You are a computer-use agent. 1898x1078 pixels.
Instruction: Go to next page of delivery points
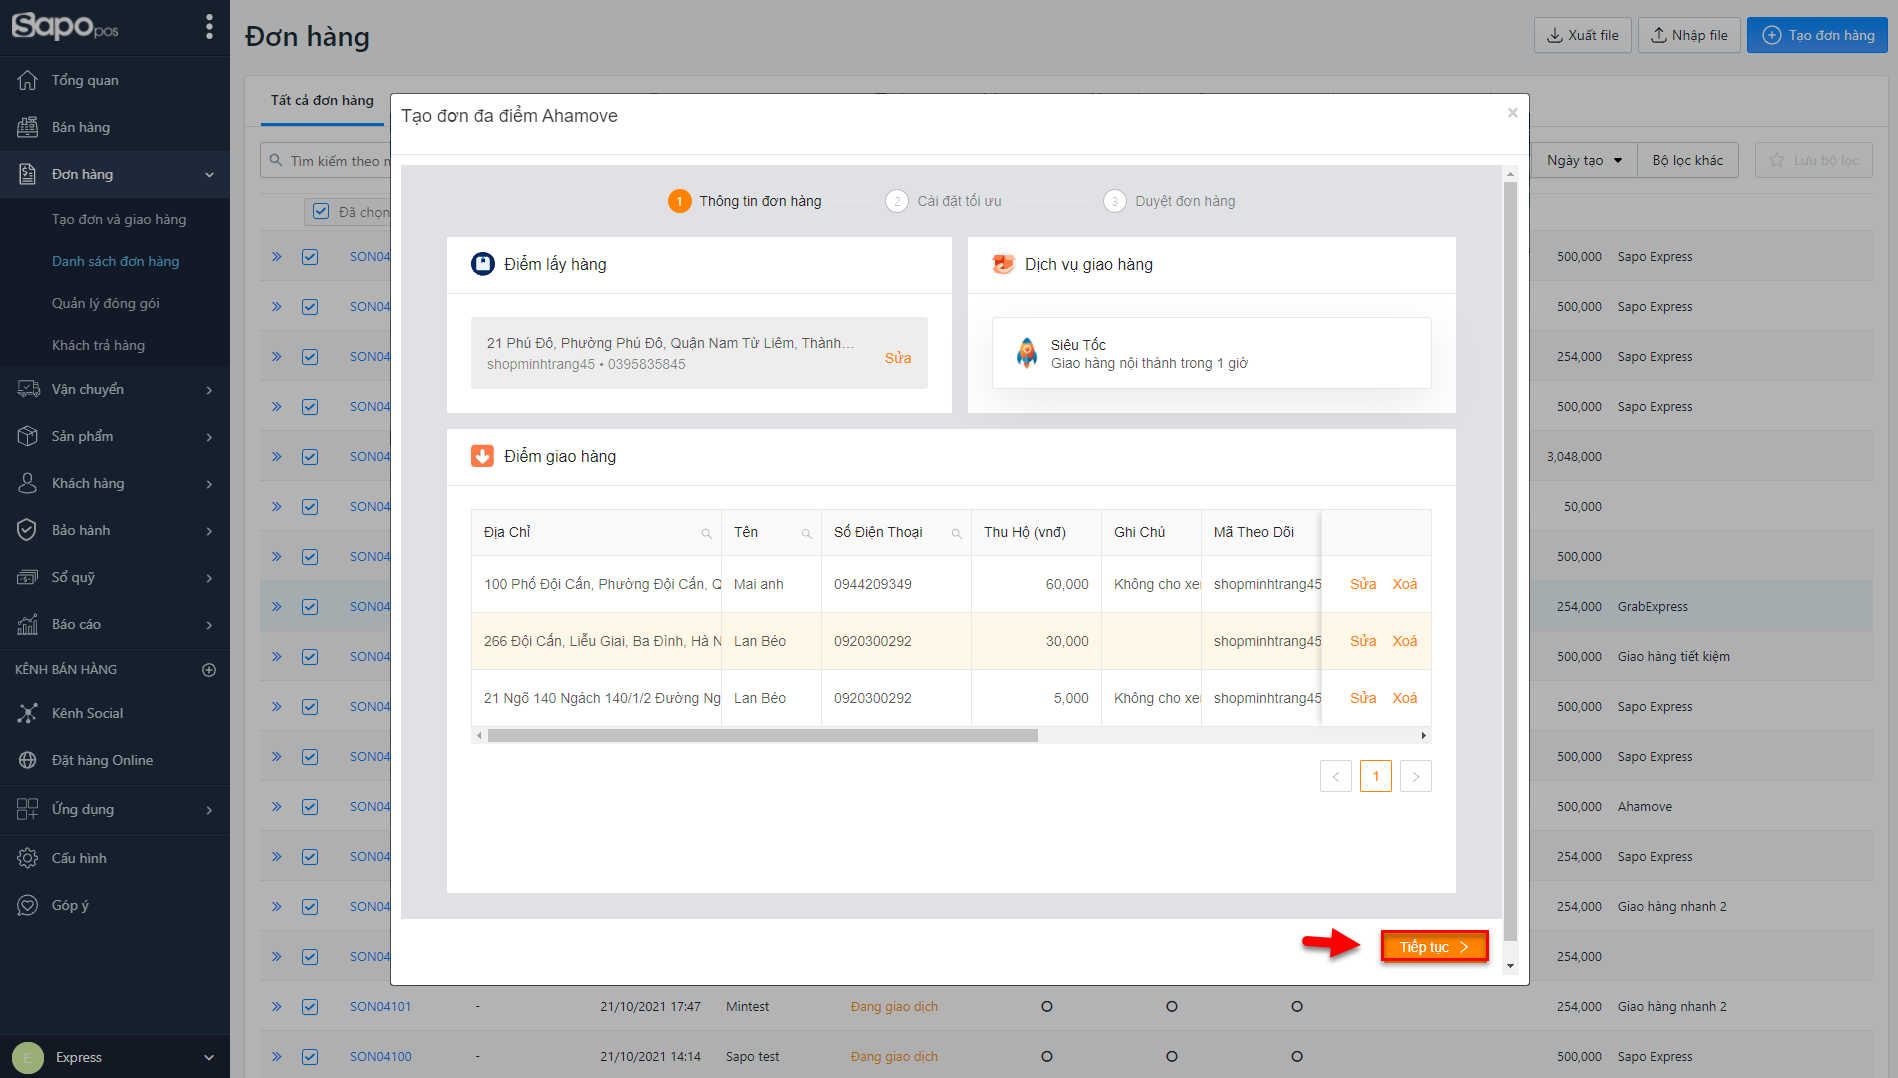1416,776
